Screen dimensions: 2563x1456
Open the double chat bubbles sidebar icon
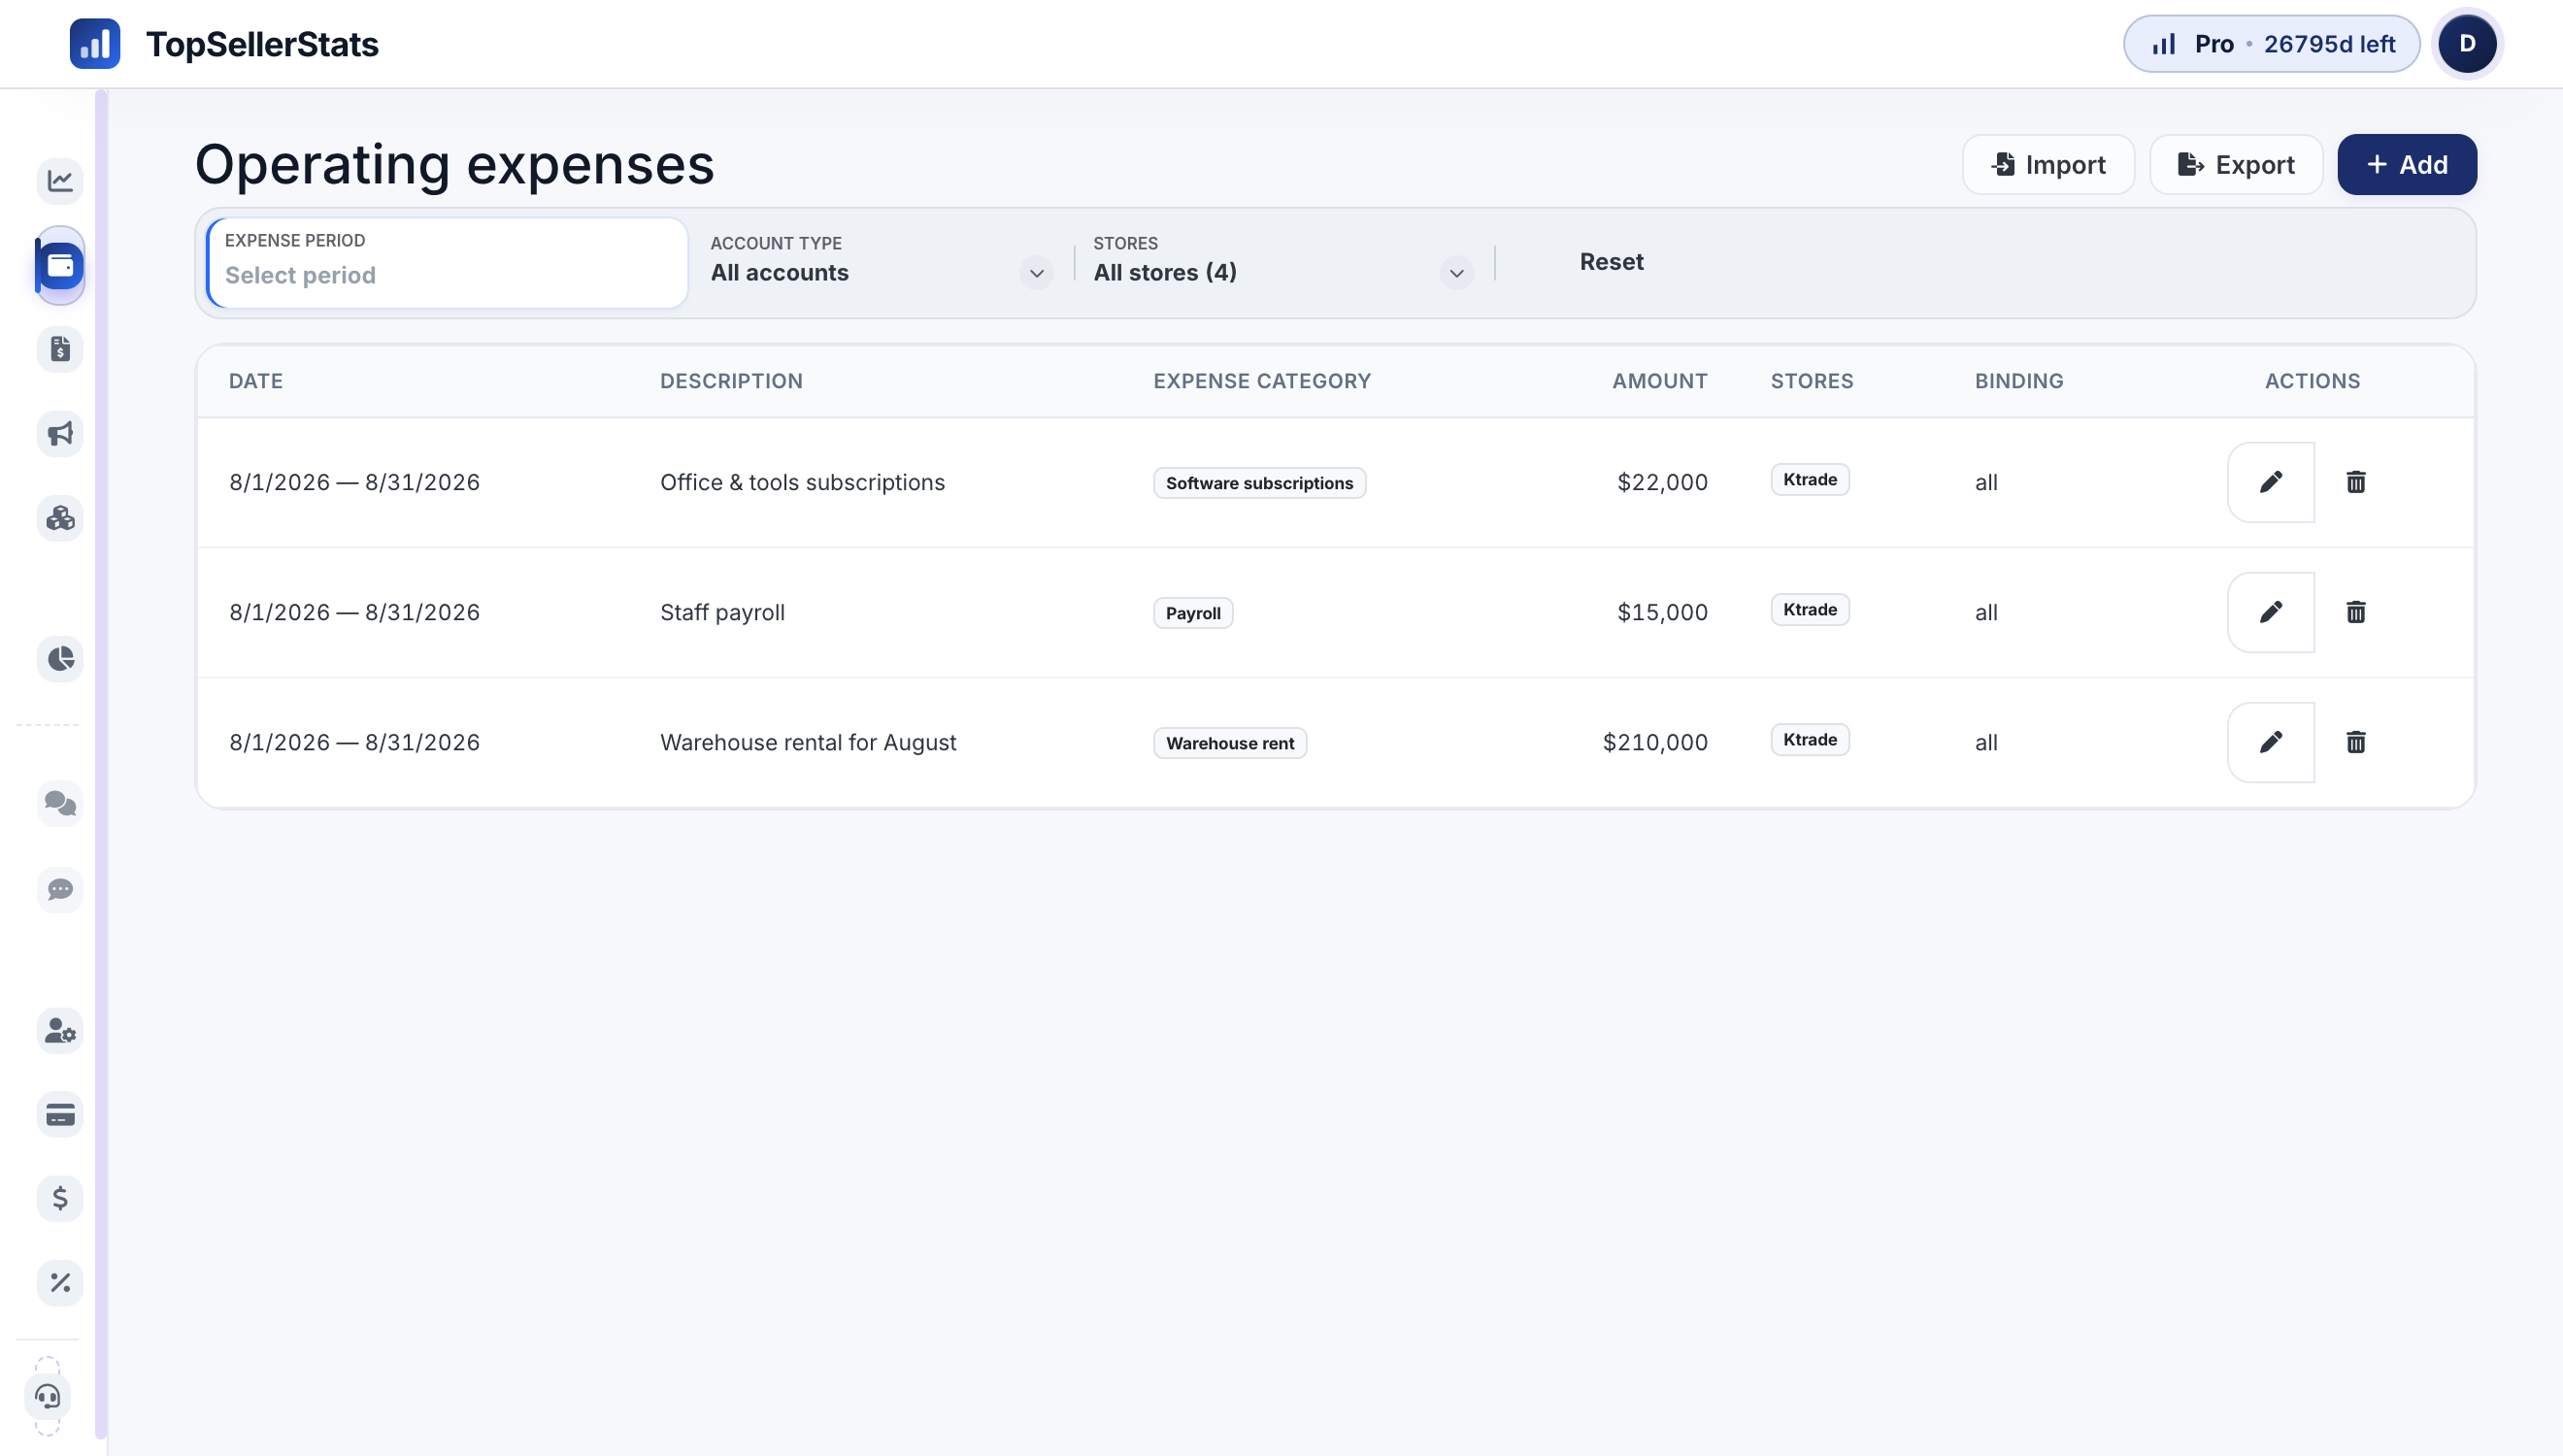(60, 804)
